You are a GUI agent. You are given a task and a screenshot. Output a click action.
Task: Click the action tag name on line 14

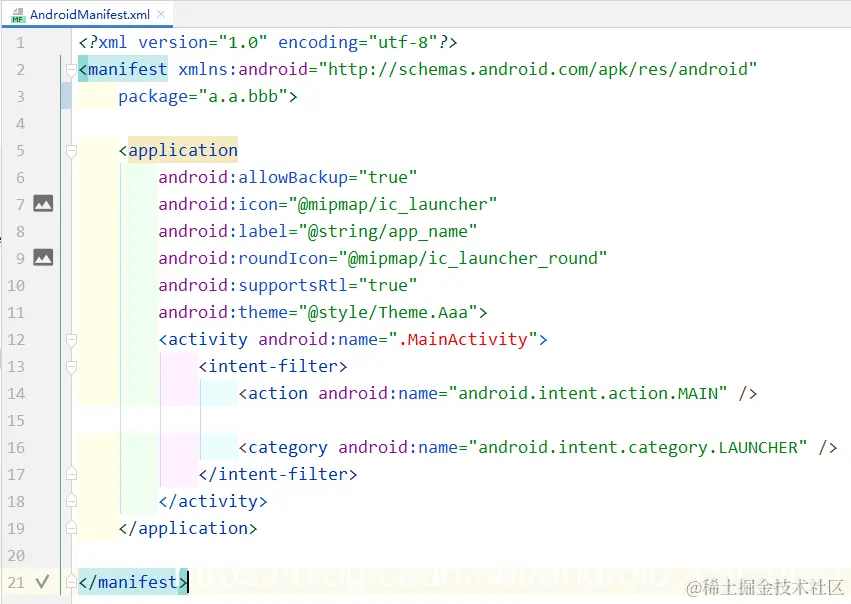tap(278, 393)
